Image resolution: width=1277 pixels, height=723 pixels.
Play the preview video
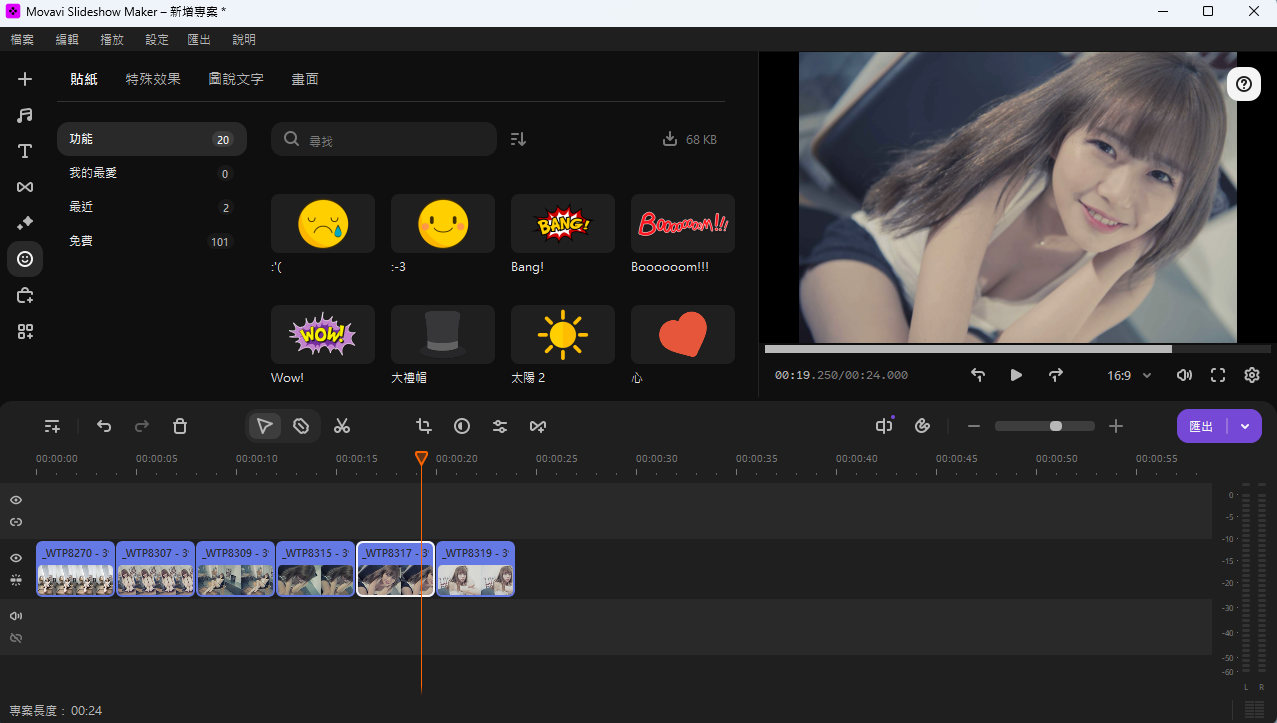pyautogui.click(x=1016, y=375)
